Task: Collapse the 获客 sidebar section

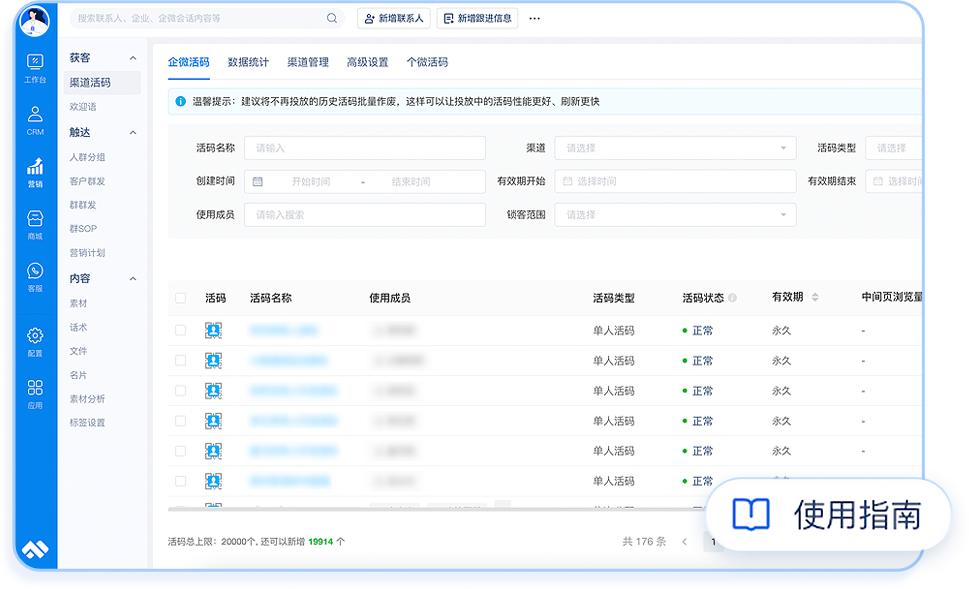Action: pos(133,59)
